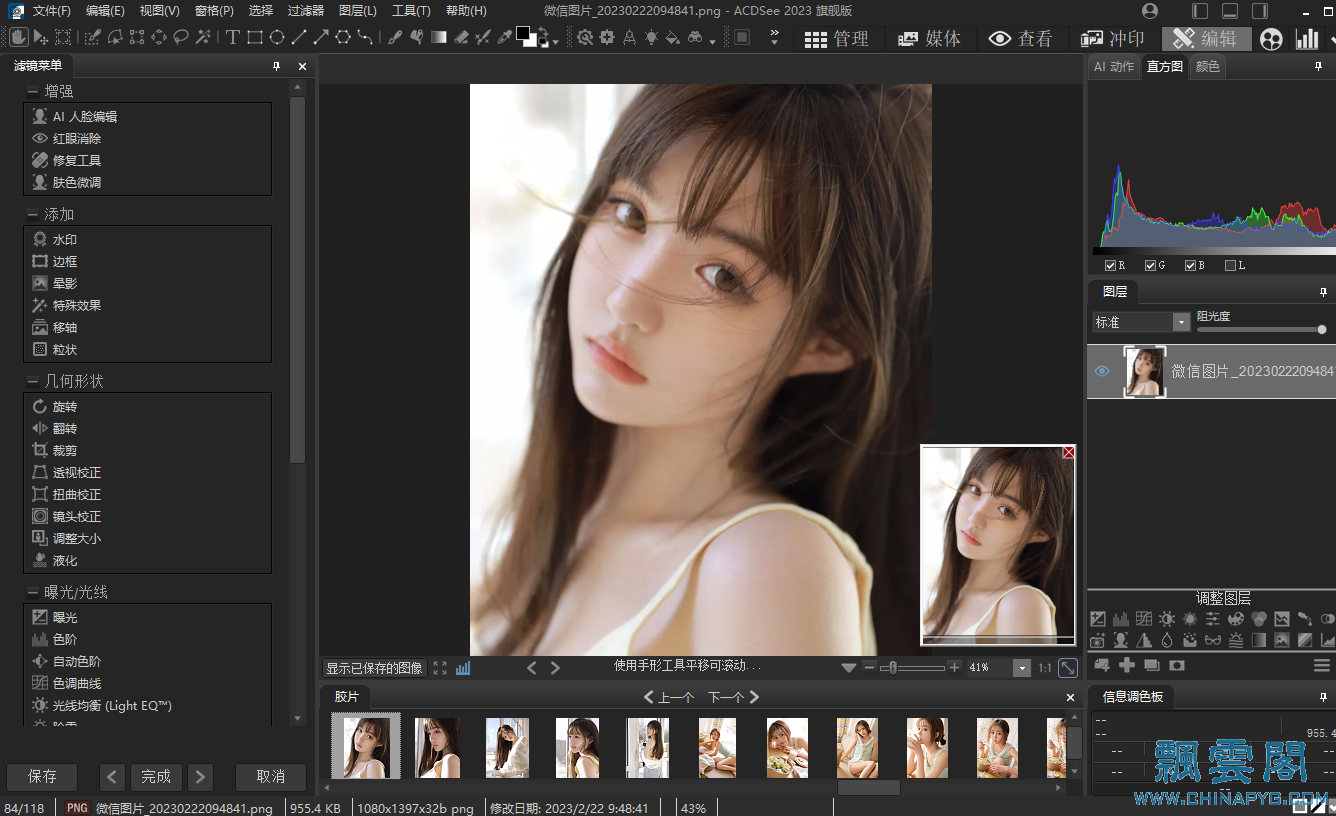Switch to the 颜色 tab
Viewport: 1336px width, 816px height.
coord(1208,66)
